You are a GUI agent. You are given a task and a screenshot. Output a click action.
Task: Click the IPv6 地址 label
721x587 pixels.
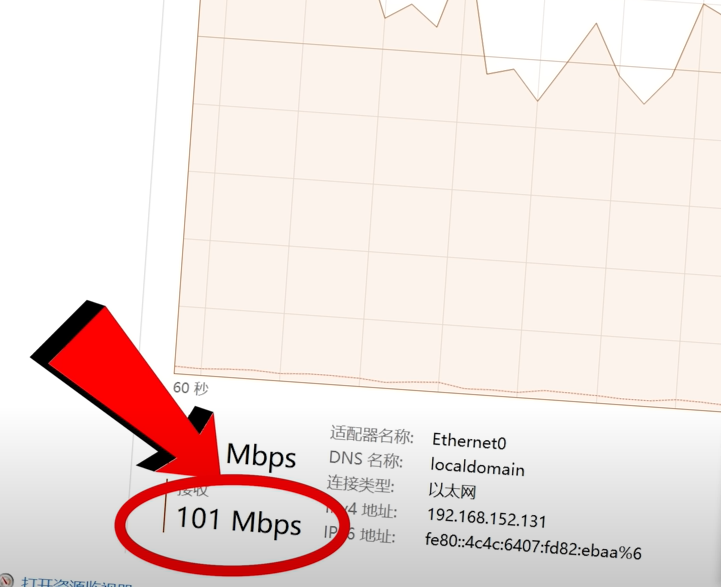tap(359, 534)
